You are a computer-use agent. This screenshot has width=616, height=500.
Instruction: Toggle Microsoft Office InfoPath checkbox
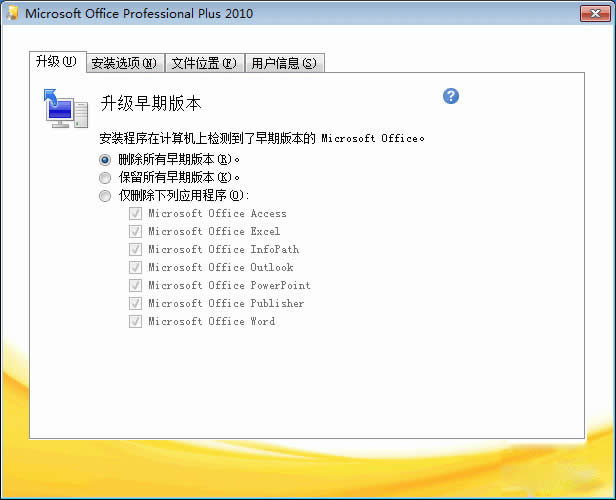pos(135,249)
